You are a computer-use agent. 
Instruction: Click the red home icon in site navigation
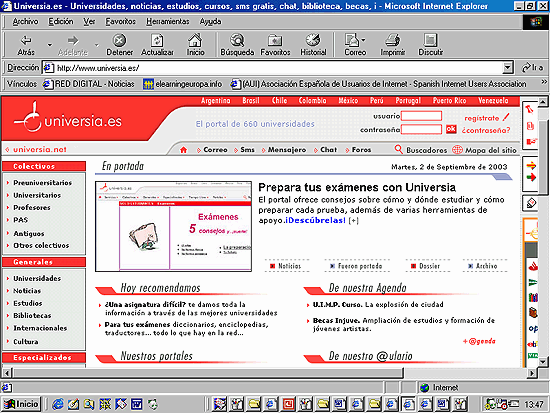pyautogui.click(x=183, y=150)
